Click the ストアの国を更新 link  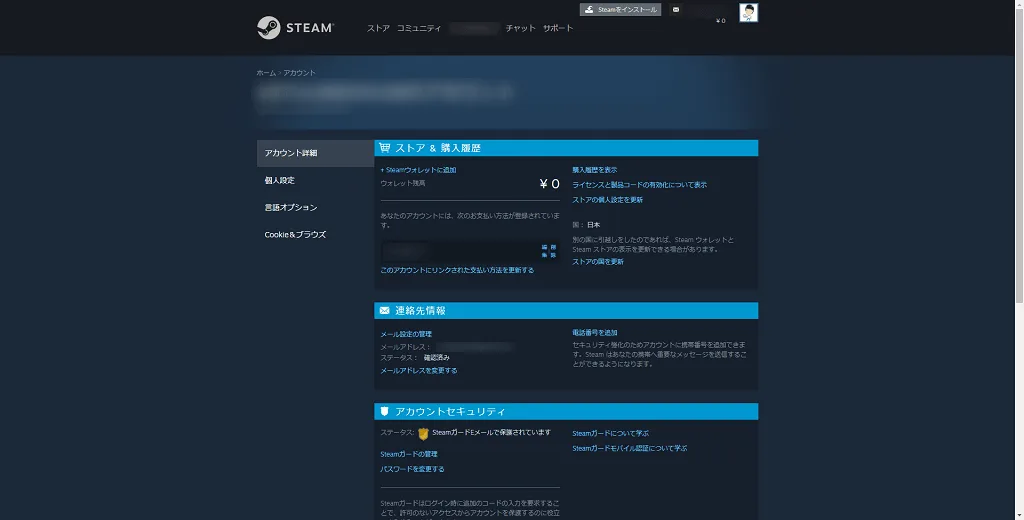point(598,261)
